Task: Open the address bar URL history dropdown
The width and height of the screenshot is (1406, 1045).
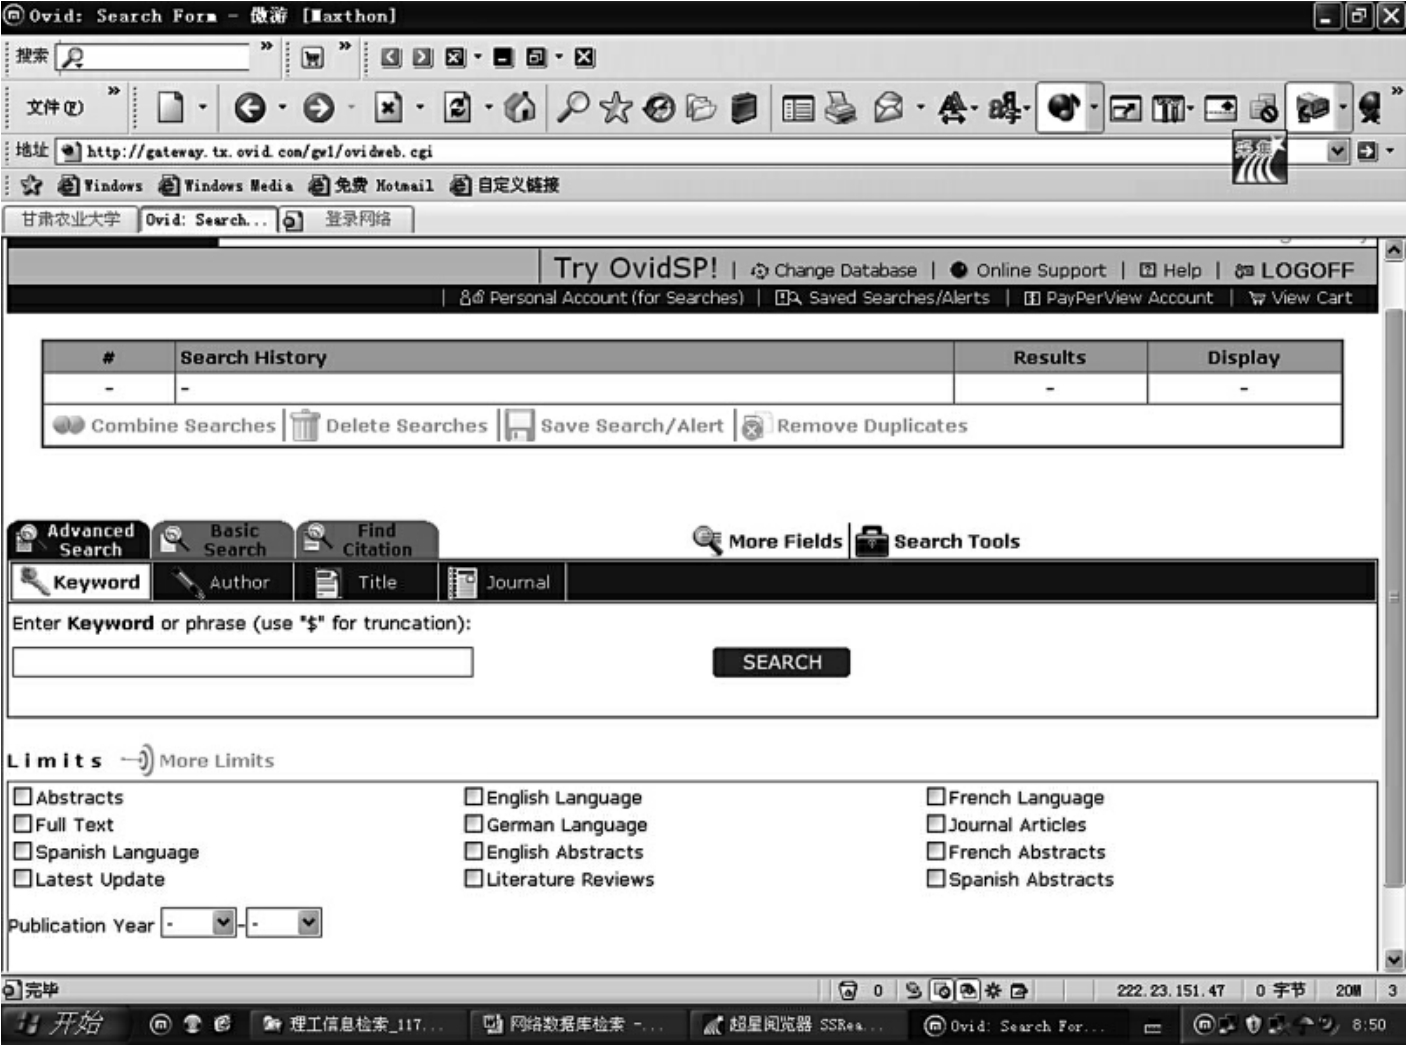Action: tap(1338, 151)
